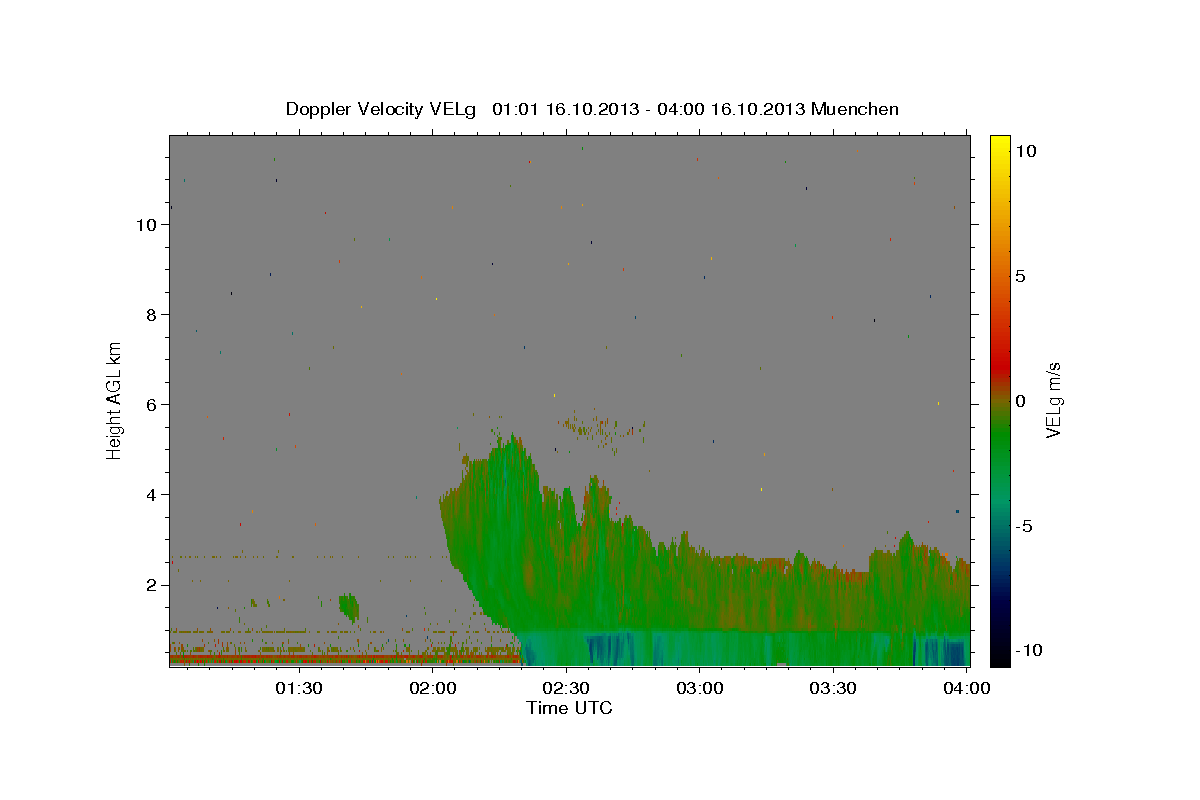Image resolution: width=1200 pixels, height=800 pixels.
Task: Click the colorbar tick label 0
Action: point(1020,401)
